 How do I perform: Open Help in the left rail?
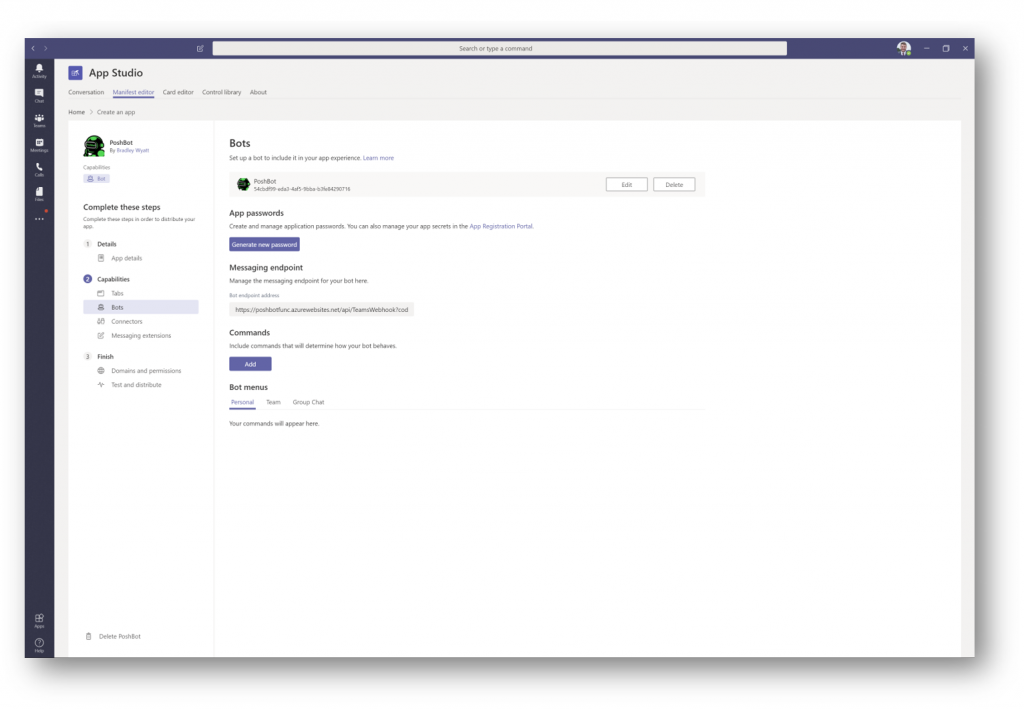point(39,645)
